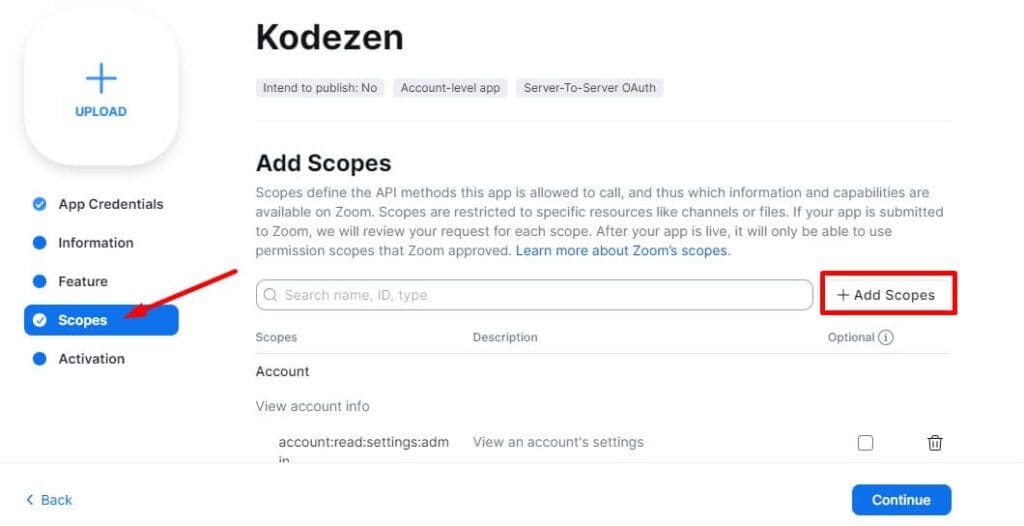Switch to the Feature step
Image resolution: width=1024 pixels, height=526 pixels.
pyautogui.click(x=82, y=282)
